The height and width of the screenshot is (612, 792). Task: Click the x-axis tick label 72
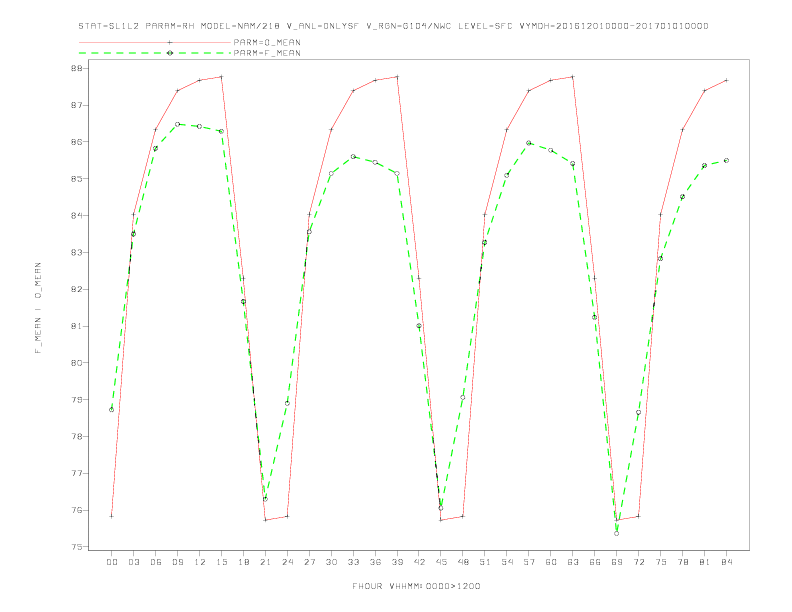coord(639,562)
